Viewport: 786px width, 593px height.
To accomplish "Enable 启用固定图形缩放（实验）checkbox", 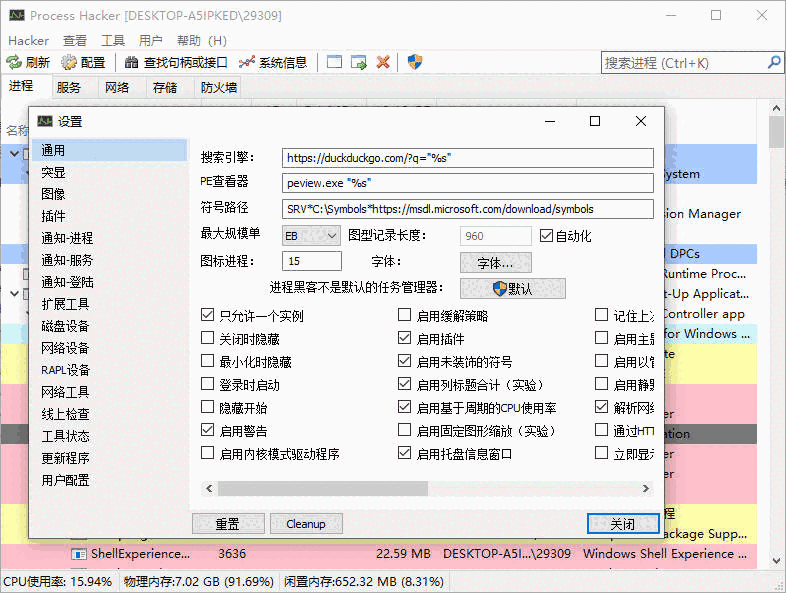I will pyautogui.click(x=405, y=430).
